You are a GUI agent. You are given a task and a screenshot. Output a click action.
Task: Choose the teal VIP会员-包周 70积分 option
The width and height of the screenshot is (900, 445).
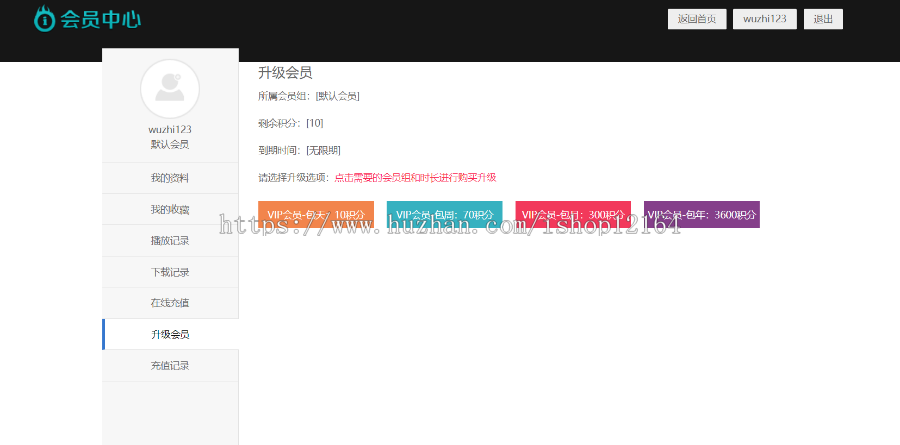[444, 215]
